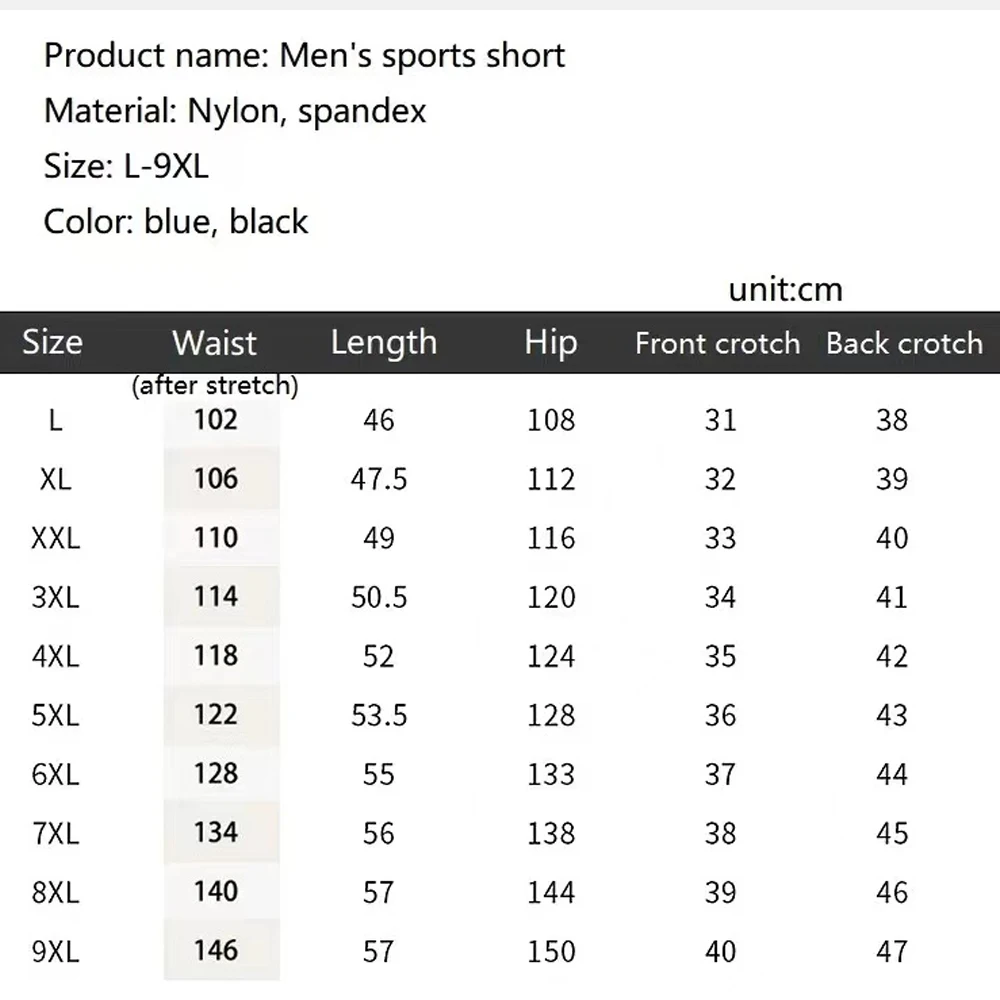Select the 3XL size row label
This screenshot has width=1000, height=1000.
click(55, 598)
